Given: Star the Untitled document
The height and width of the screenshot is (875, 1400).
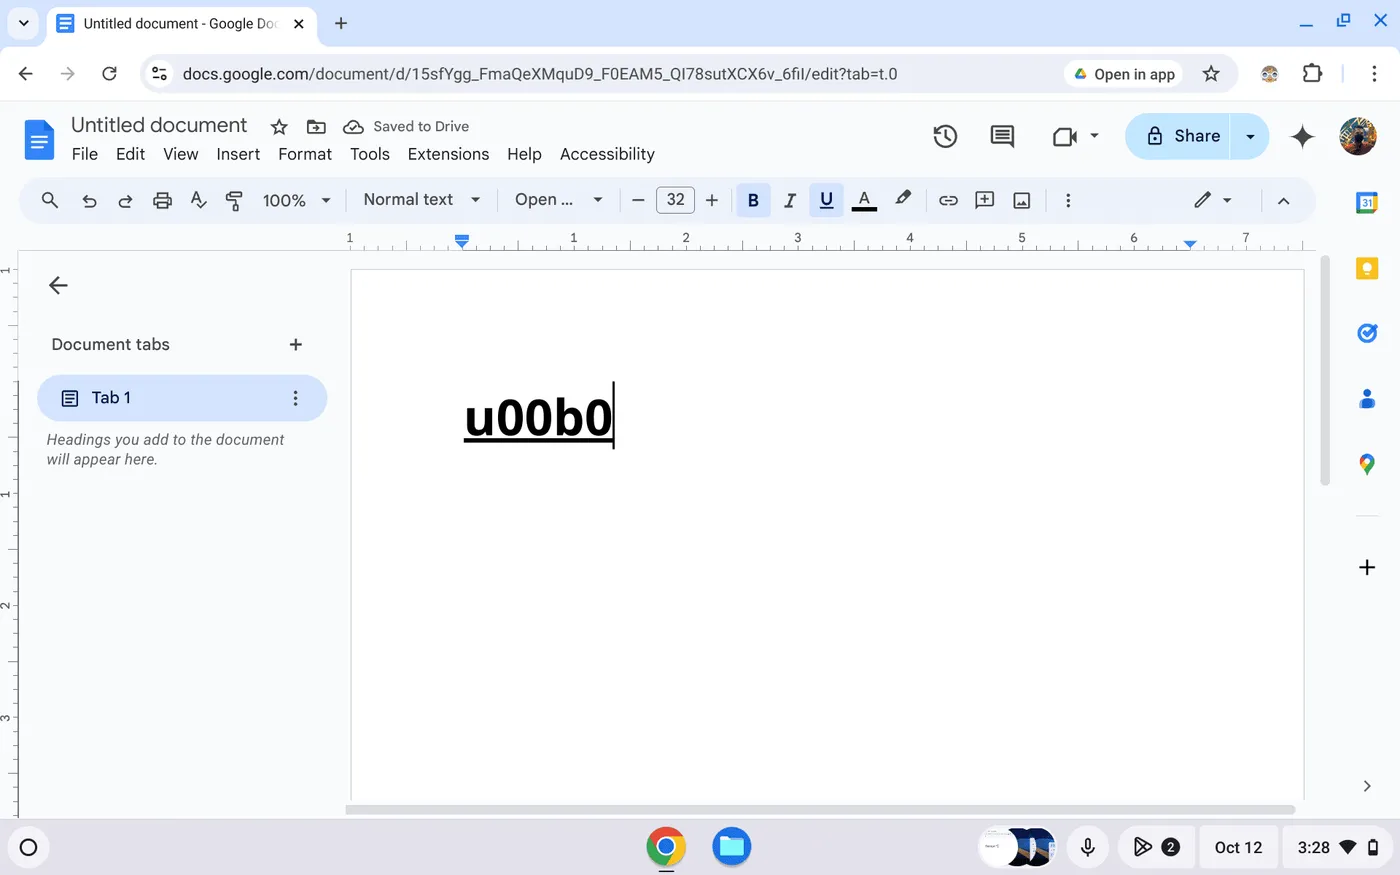Looking at the screenshot, I should pos(279,127).
